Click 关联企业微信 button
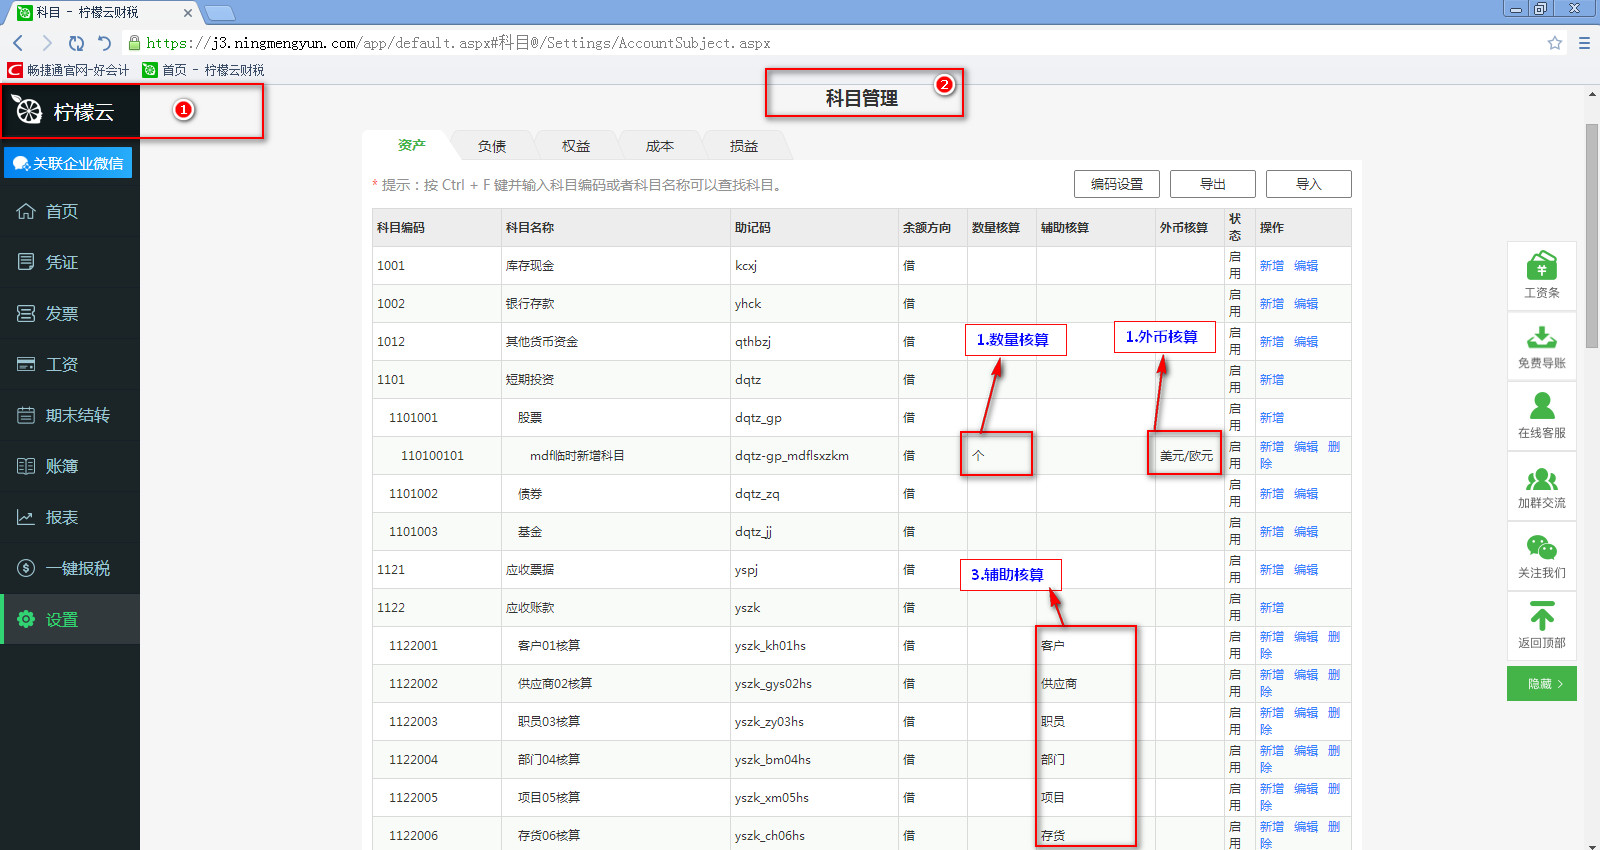 pos(68,163)
